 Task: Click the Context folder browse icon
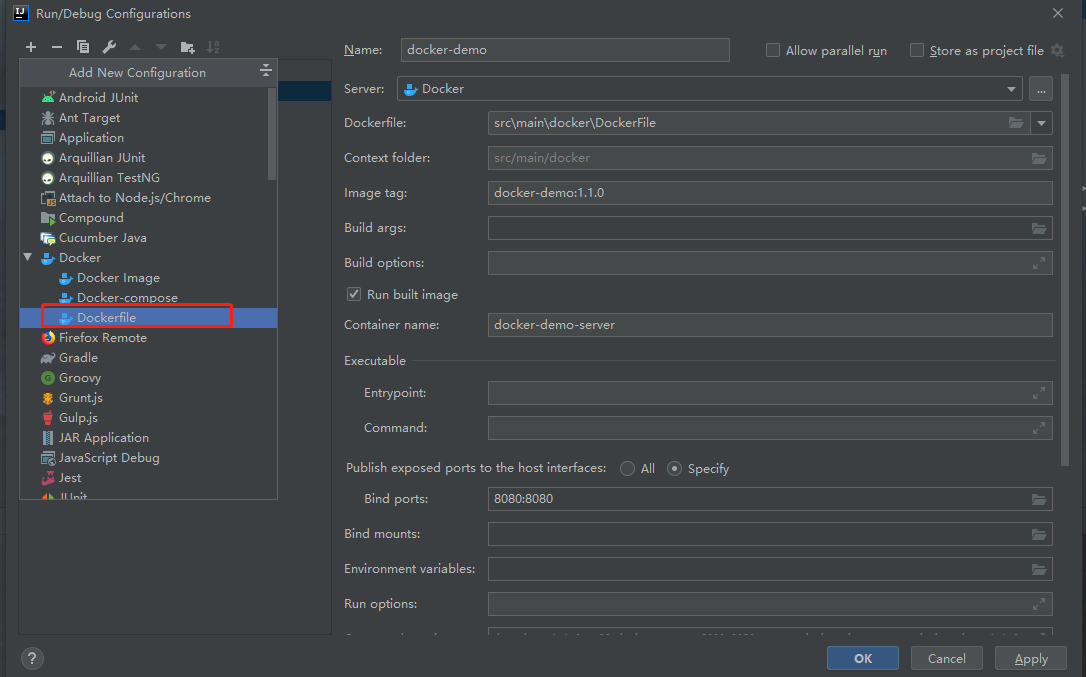click(1039, 158)
